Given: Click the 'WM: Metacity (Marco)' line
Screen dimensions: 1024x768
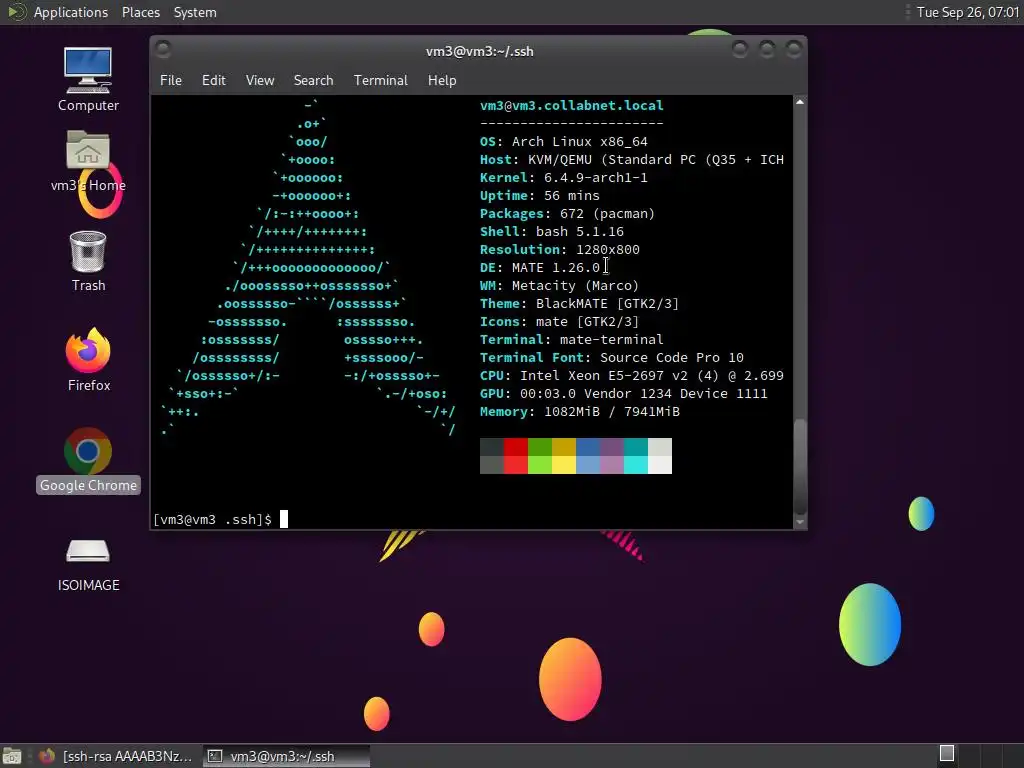Looking at the screenshot, I should 559,285.
